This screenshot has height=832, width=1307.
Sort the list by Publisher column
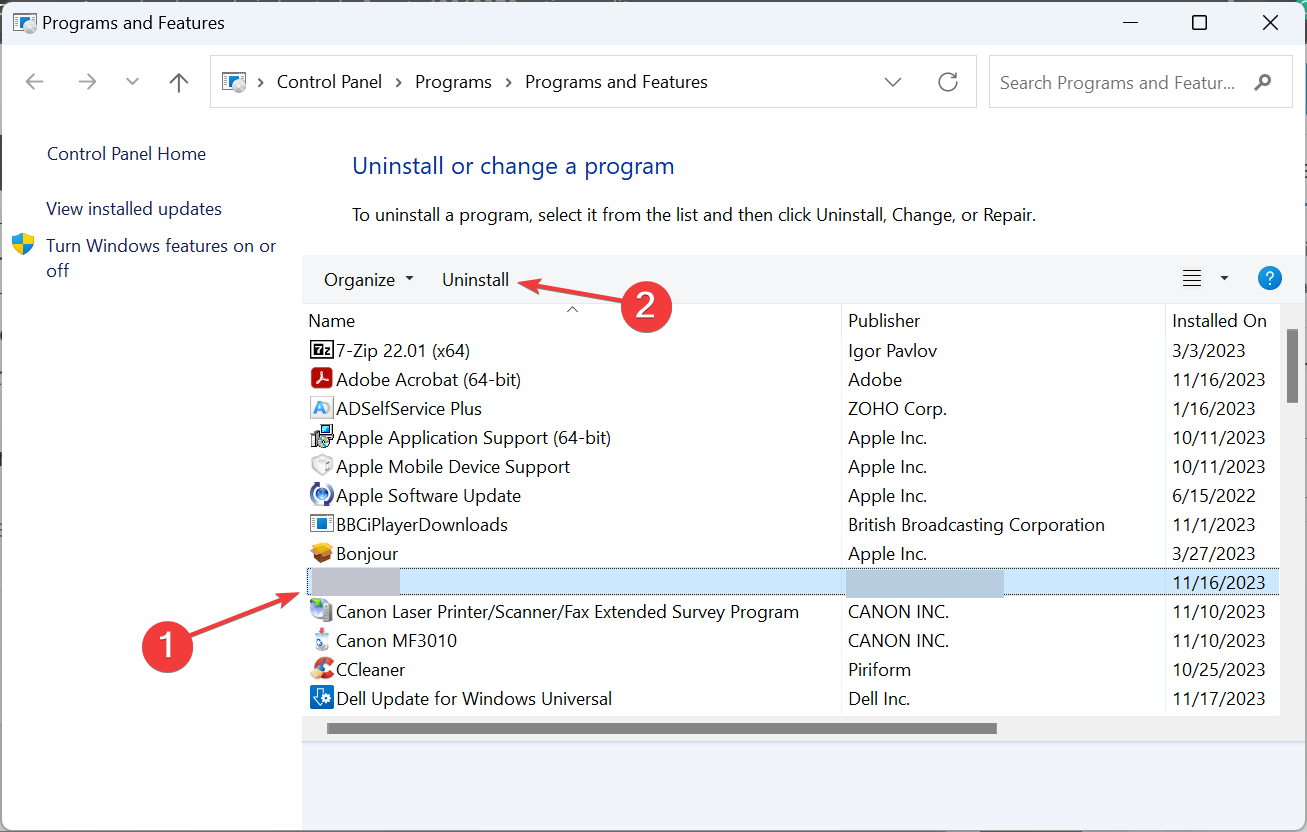884,321
